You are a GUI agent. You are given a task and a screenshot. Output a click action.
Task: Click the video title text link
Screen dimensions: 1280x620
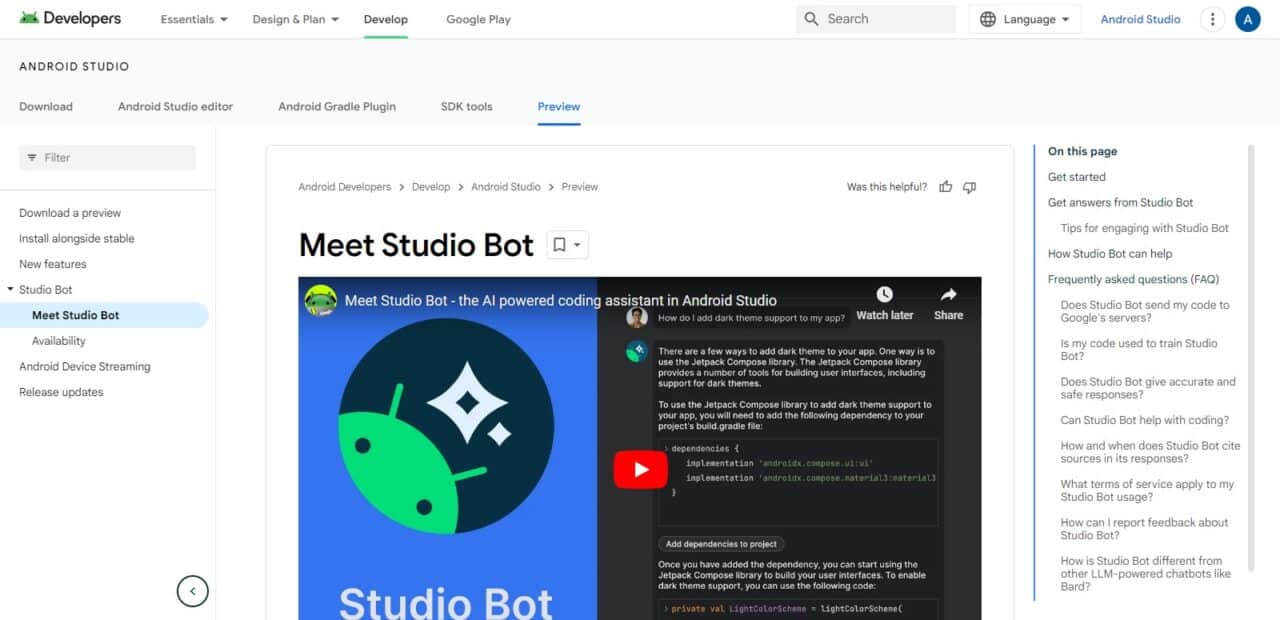tap(561, 300)
